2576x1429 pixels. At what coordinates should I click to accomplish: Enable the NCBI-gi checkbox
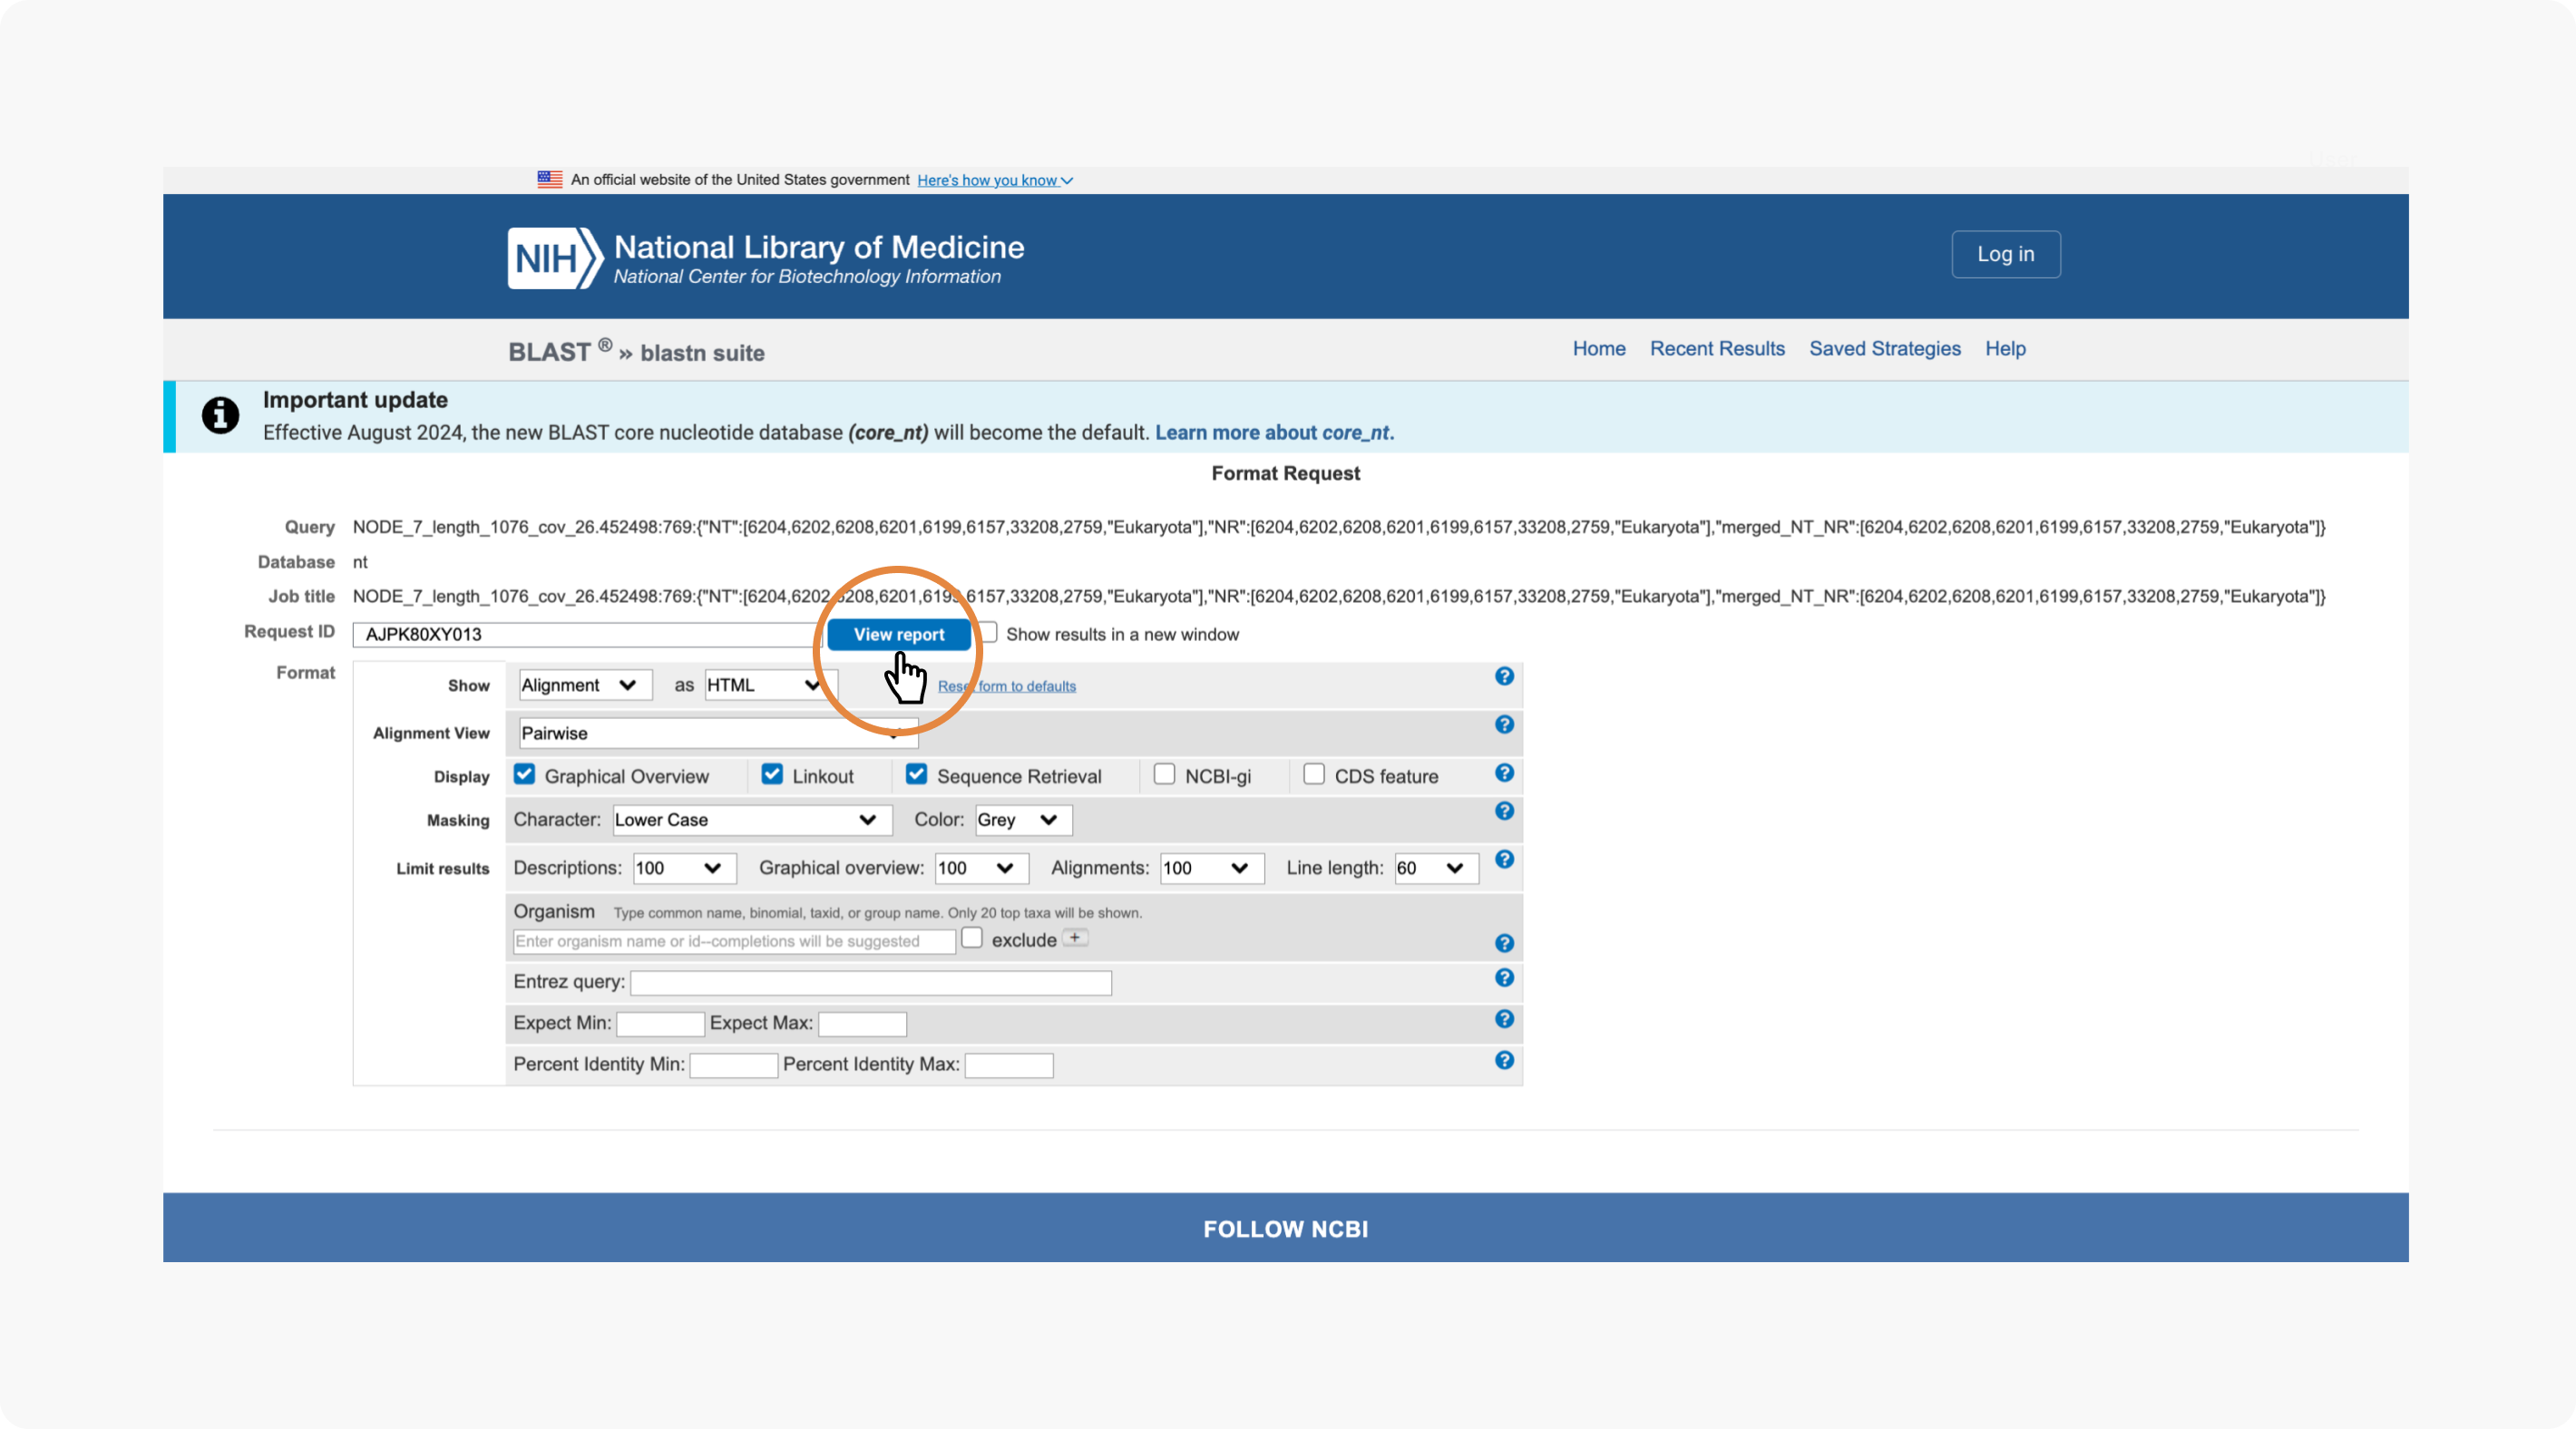point(1164,774)
